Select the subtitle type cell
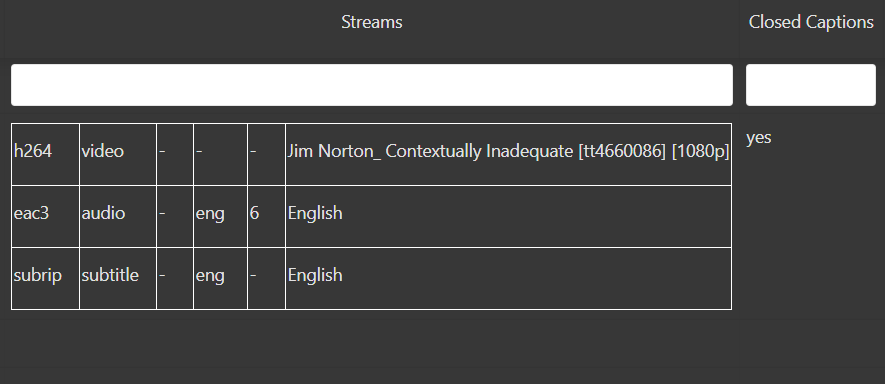The image size is (885, 384). coord(118,278)
